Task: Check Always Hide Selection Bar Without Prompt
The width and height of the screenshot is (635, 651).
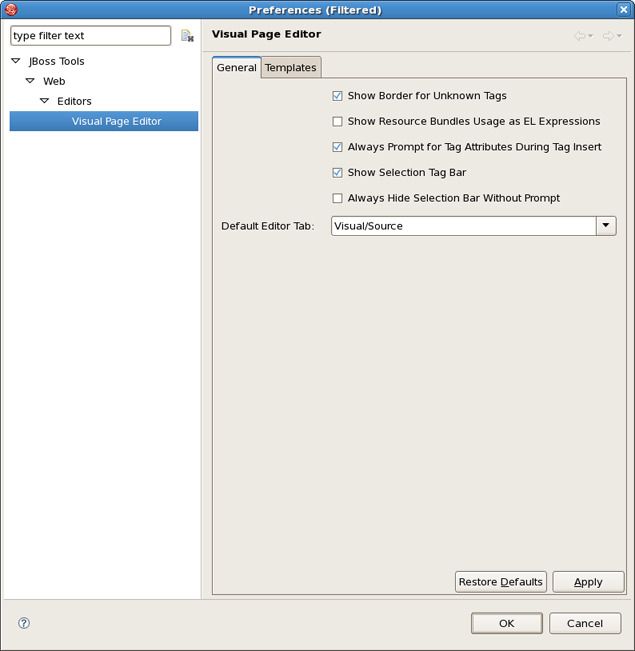Action: point(338,199)
